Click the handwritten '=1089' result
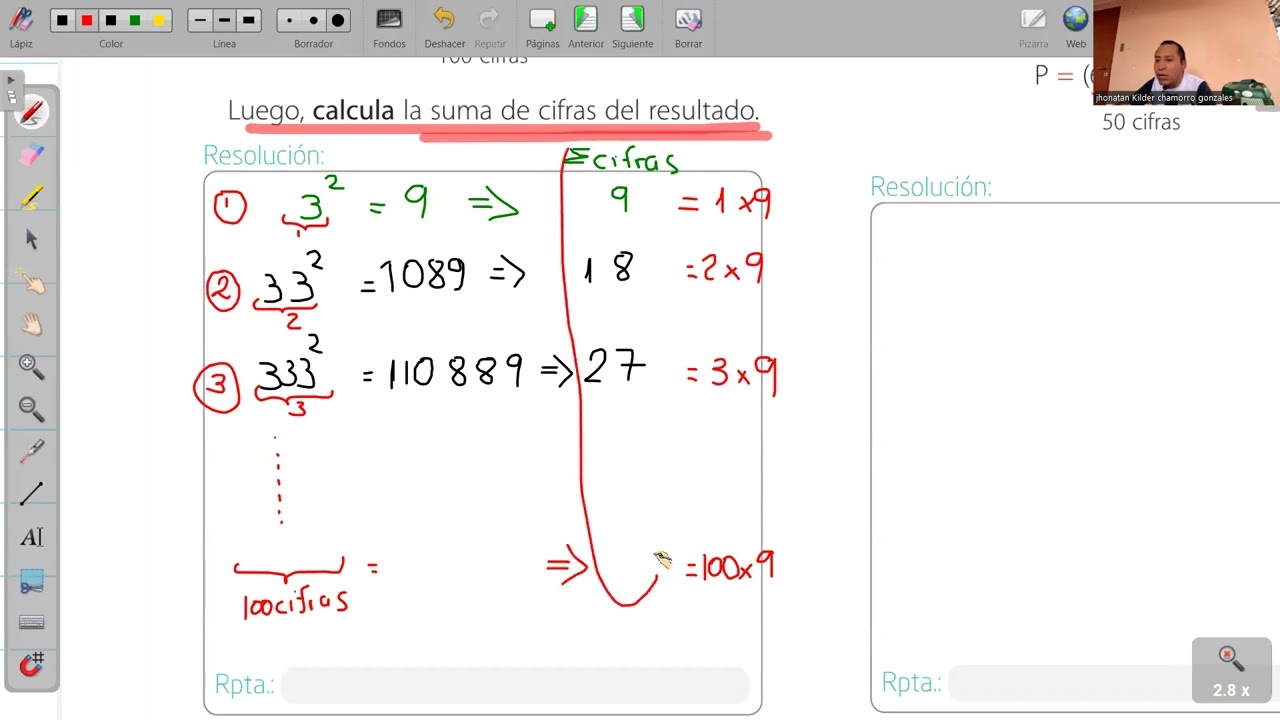 413,276
